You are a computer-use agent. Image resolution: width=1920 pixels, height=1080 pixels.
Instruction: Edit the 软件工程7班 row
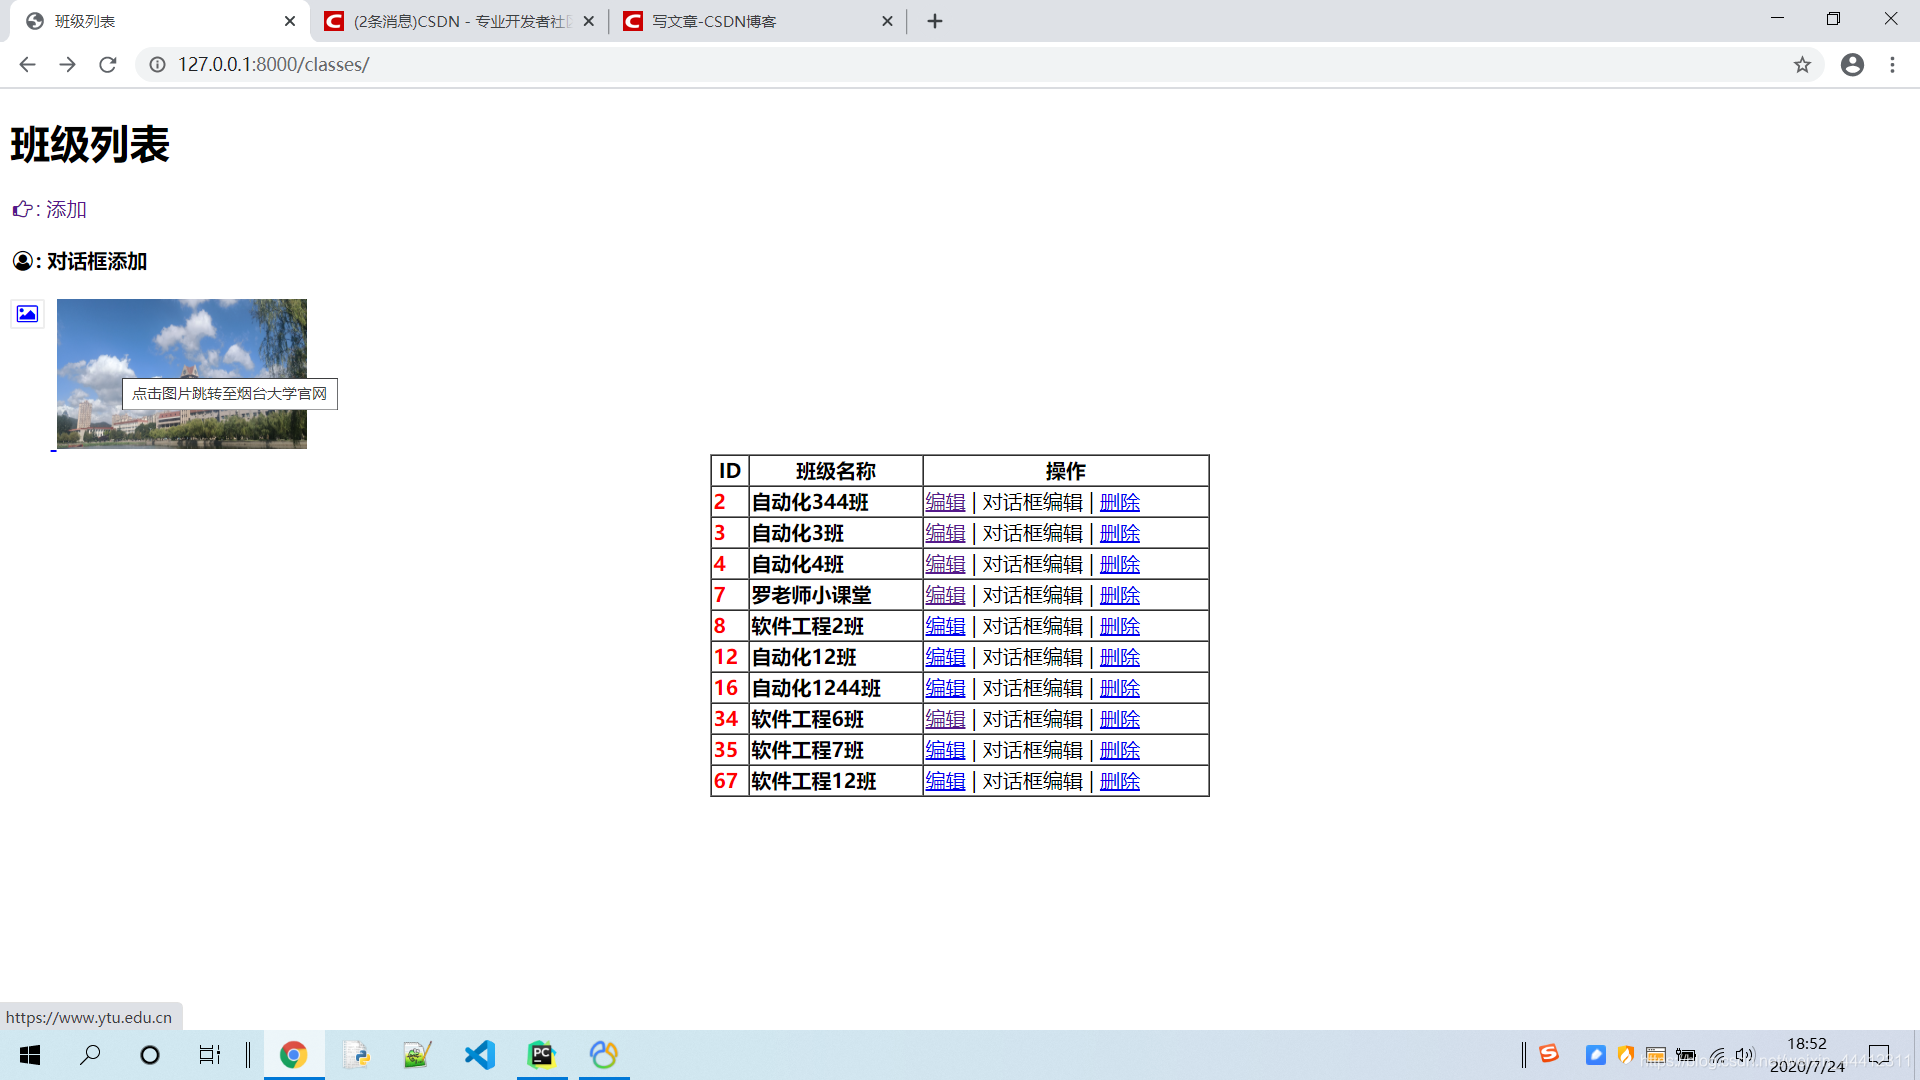[x=945, y=750]
